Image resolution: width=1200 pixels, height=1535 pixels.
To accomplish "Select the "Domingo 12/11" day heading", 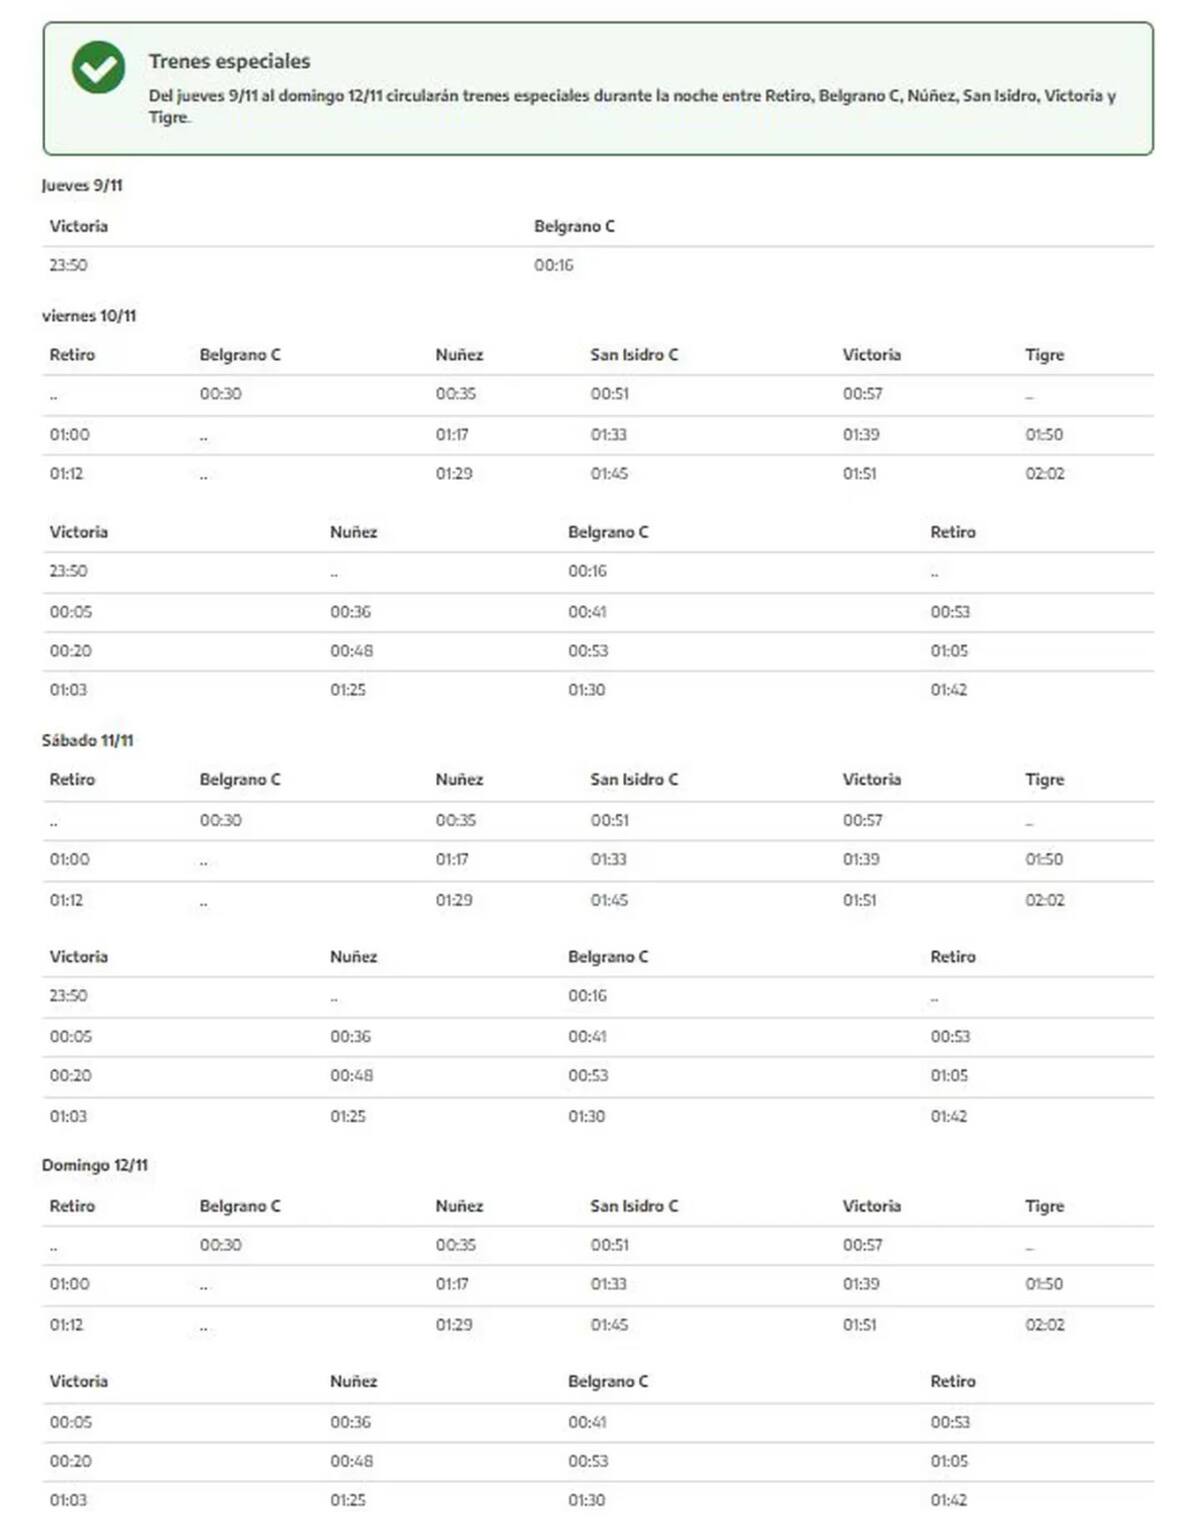I will point(95,1165).
